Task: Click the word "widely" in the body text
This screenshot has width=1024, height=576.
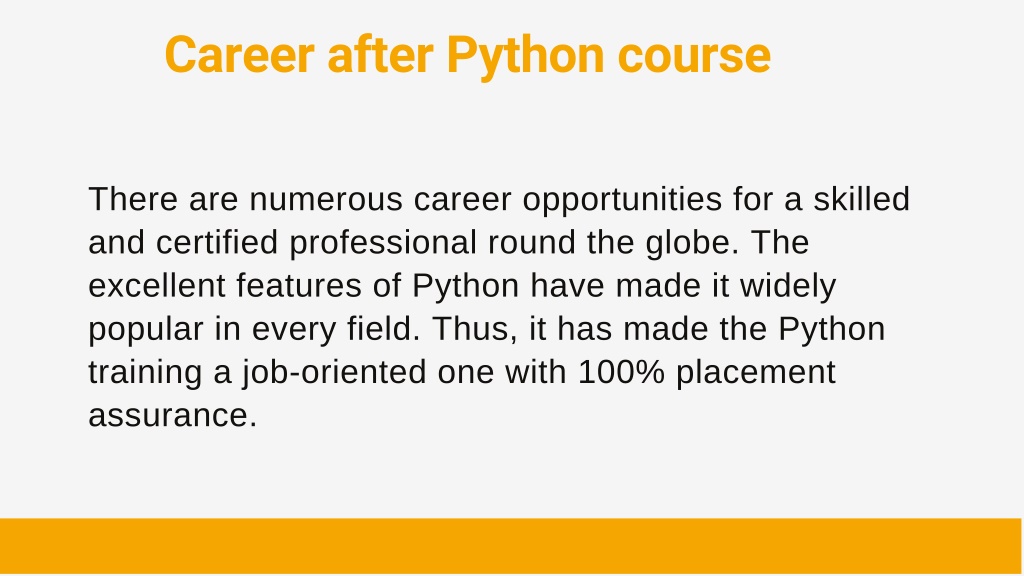Action: click(x=788, y=287)
